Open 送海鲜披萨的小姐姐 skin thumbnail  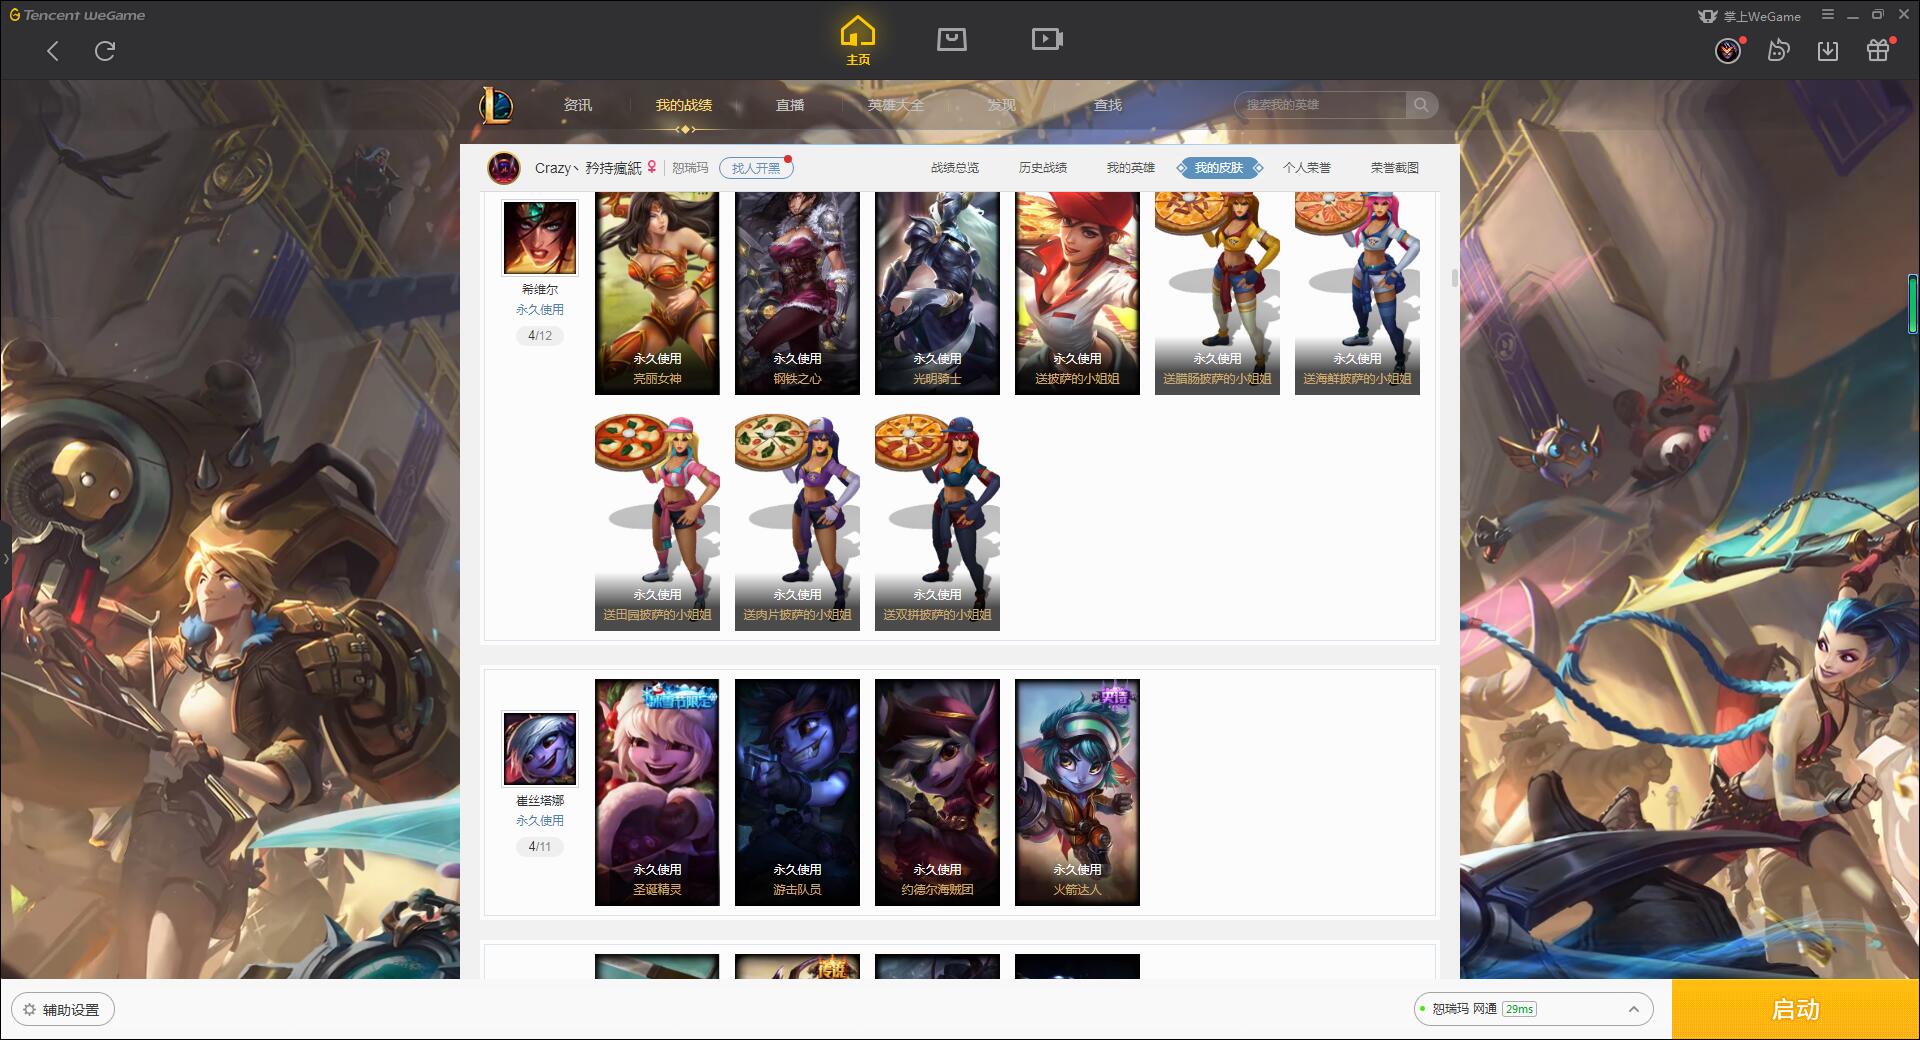tap(1357, 293)
